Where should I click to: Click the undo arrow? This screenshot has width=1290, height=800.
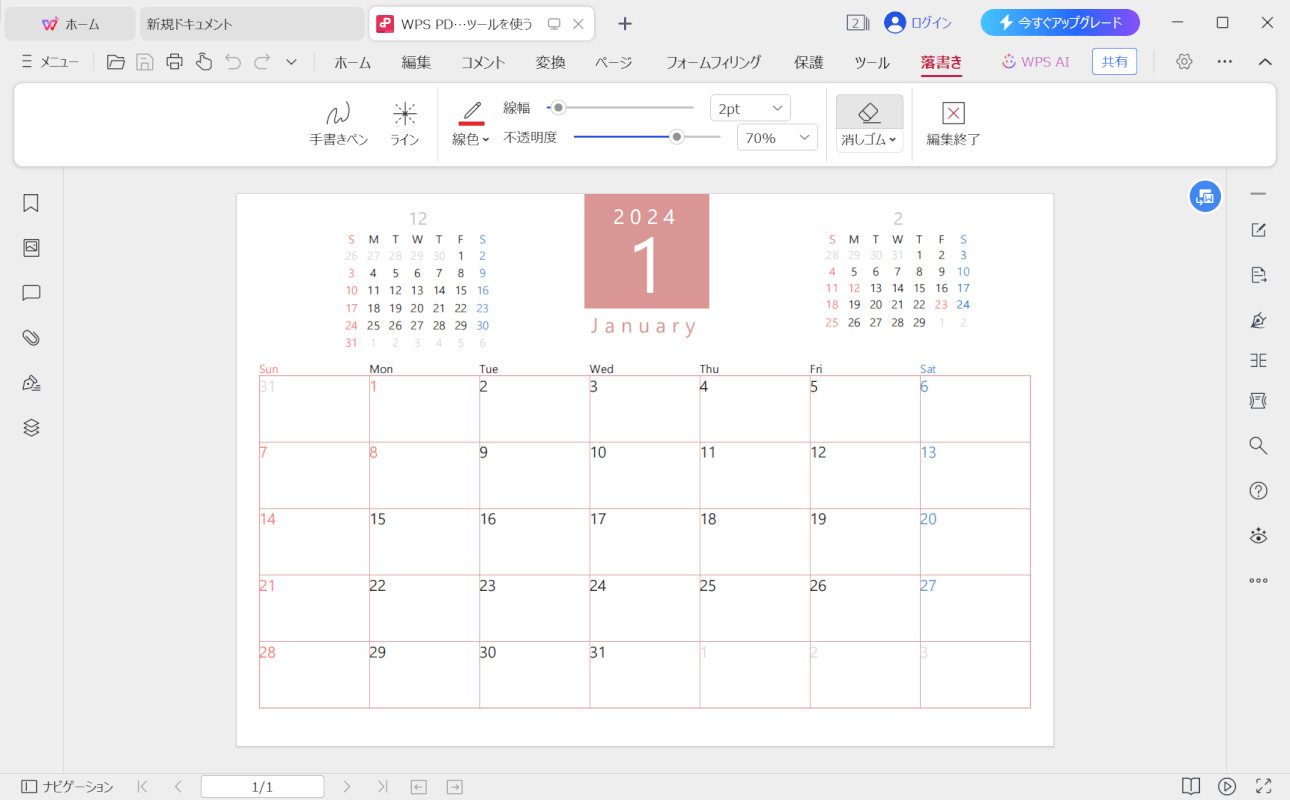tap(233, 62)
